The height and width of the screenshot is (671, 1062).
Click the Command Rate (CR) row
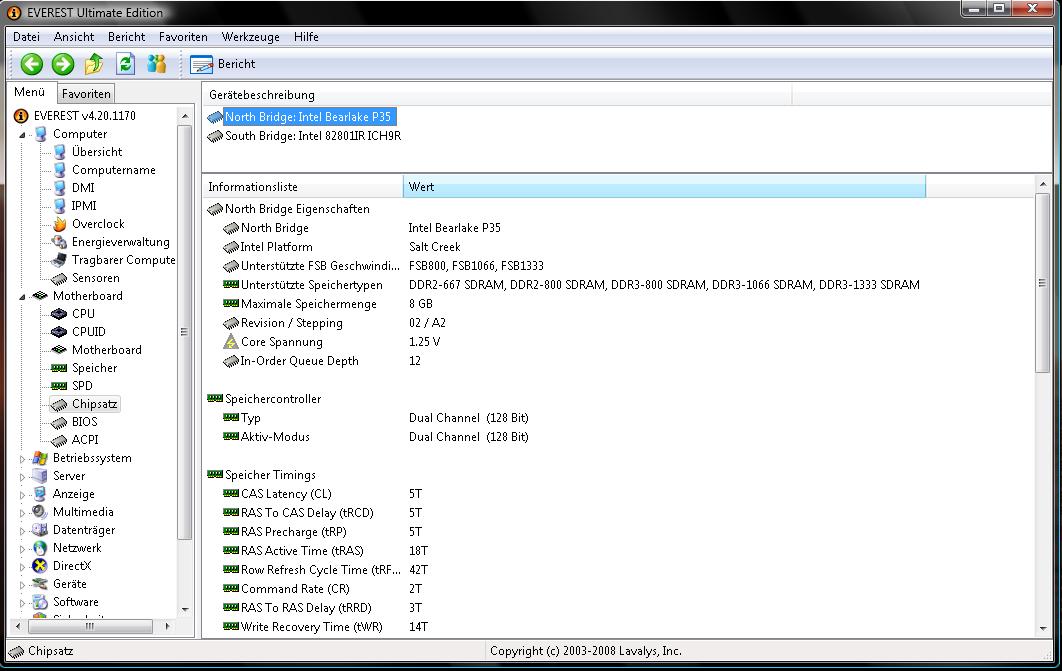pyautogui.click(x=620, y=588)
